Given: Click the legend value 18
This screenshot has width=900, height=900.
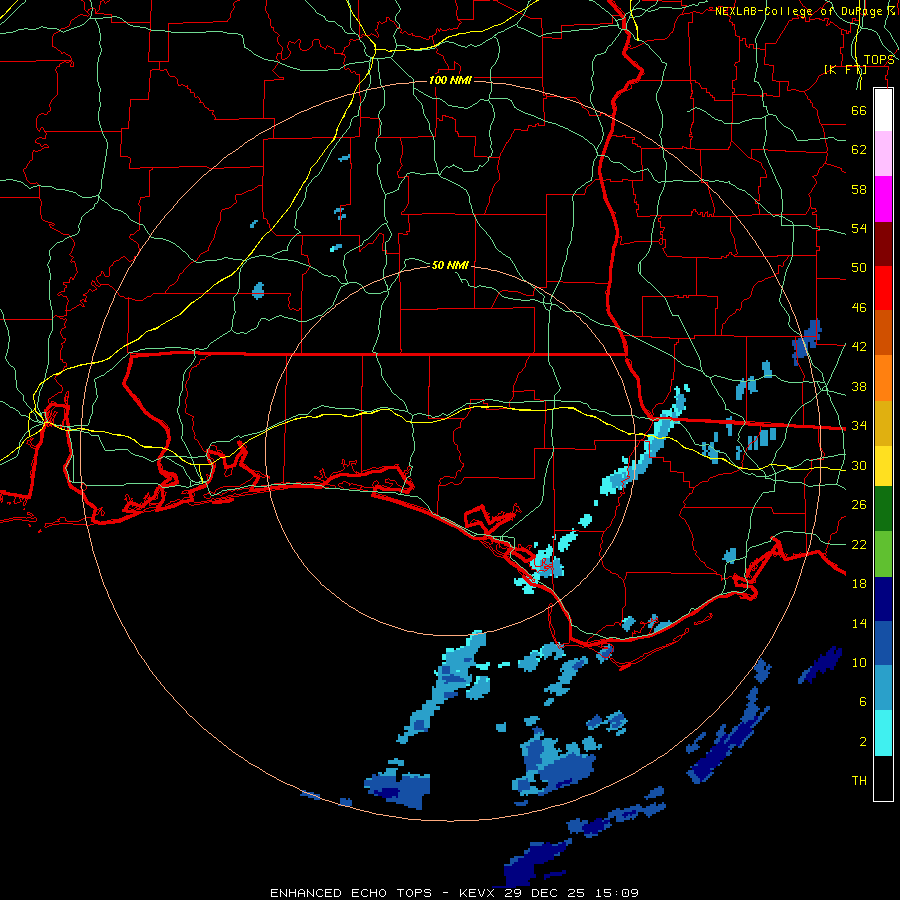Looking at the screenshot, I should (859, 583).
